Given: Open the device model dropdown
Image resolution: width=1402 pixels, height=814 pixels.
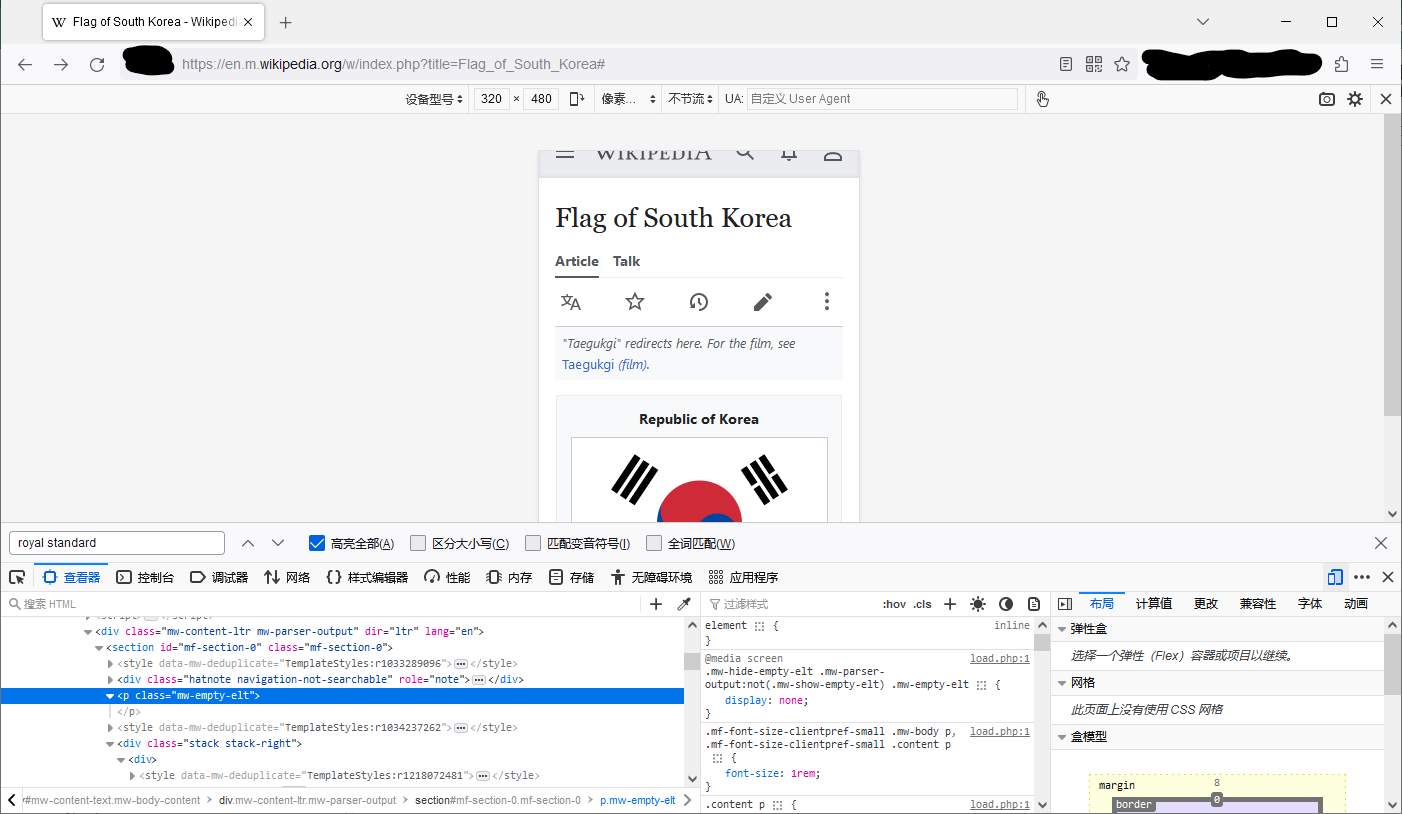Looking at the screenshot, I should pos(434,99).
